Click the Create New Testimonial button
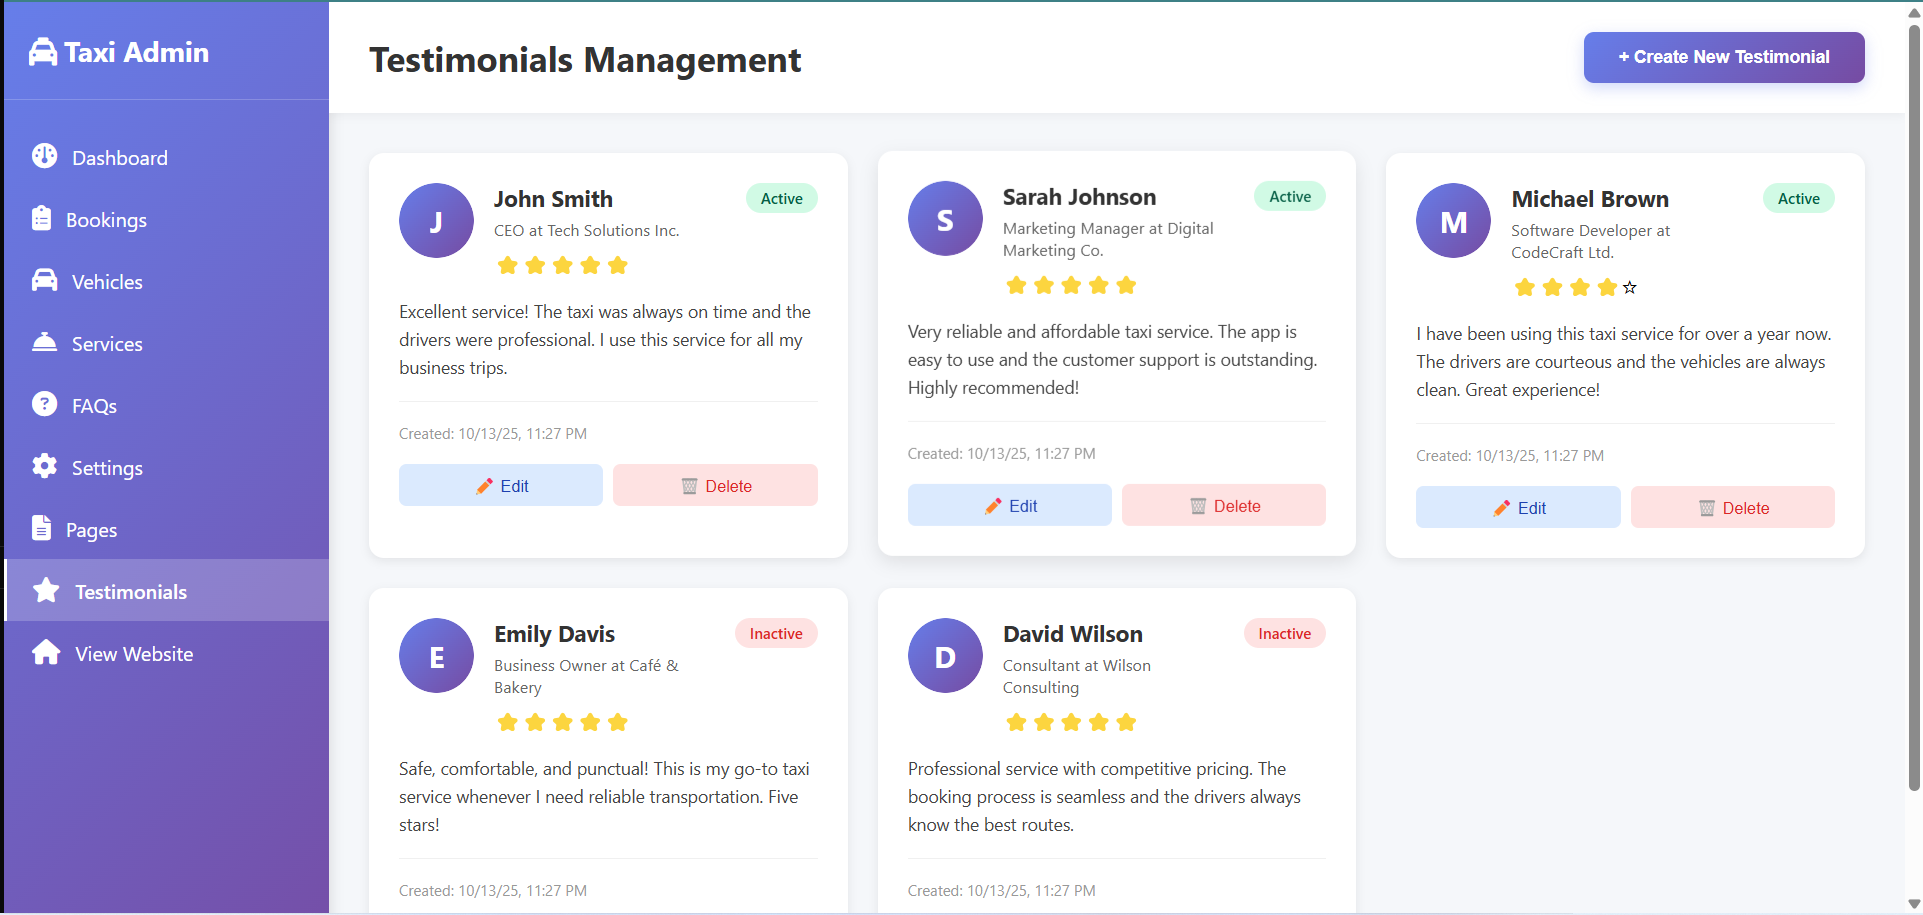 pyautogui.click(x=1722, y=57)
